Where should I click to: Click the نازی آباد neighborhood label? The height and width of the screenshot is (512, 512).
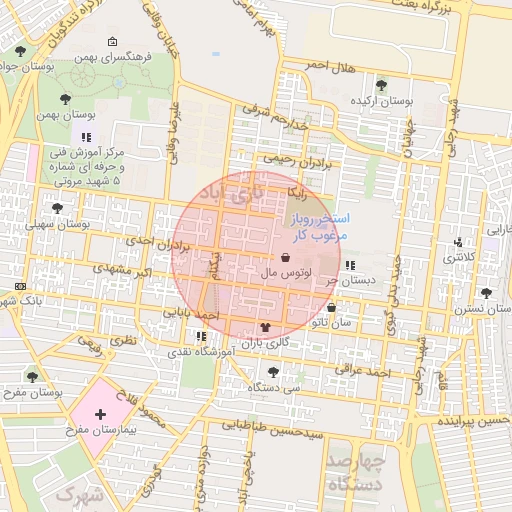[x=232, y=193]
